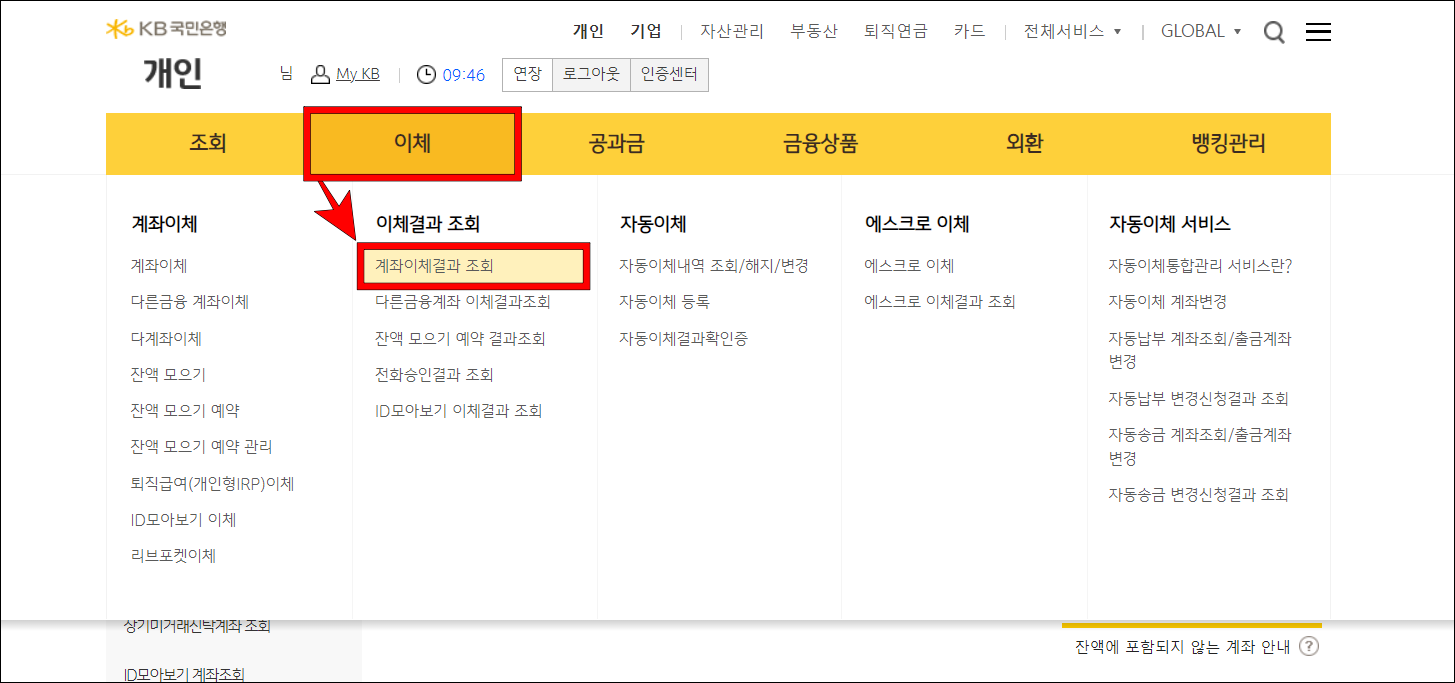Switch to the 조회 tab
This screenshot has height=683, width=1455.
click(x=208, y=143)
